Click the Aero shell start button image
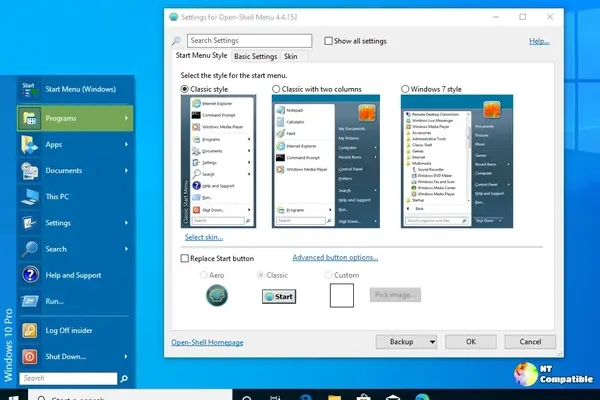This screenshot has width=600, height=400. click(217, 295)
